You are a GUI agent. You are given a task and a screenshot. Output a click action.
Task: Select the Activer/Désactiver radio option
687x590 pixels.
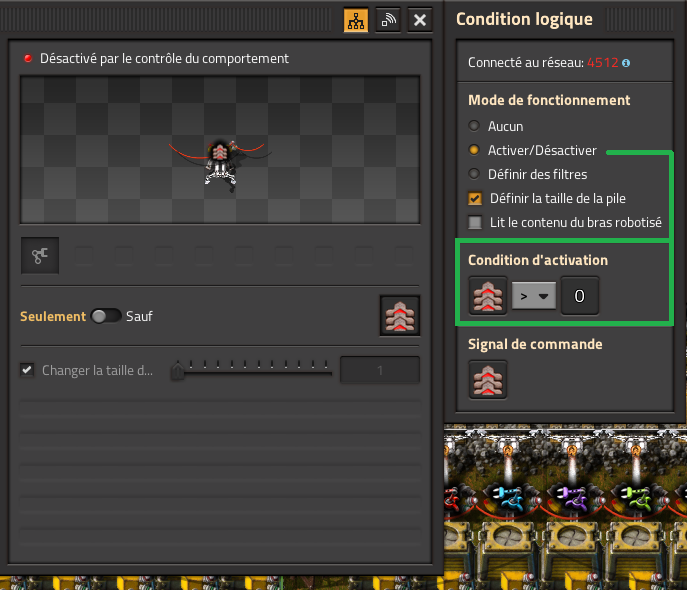pyautogui.click(x=474, y=150)
